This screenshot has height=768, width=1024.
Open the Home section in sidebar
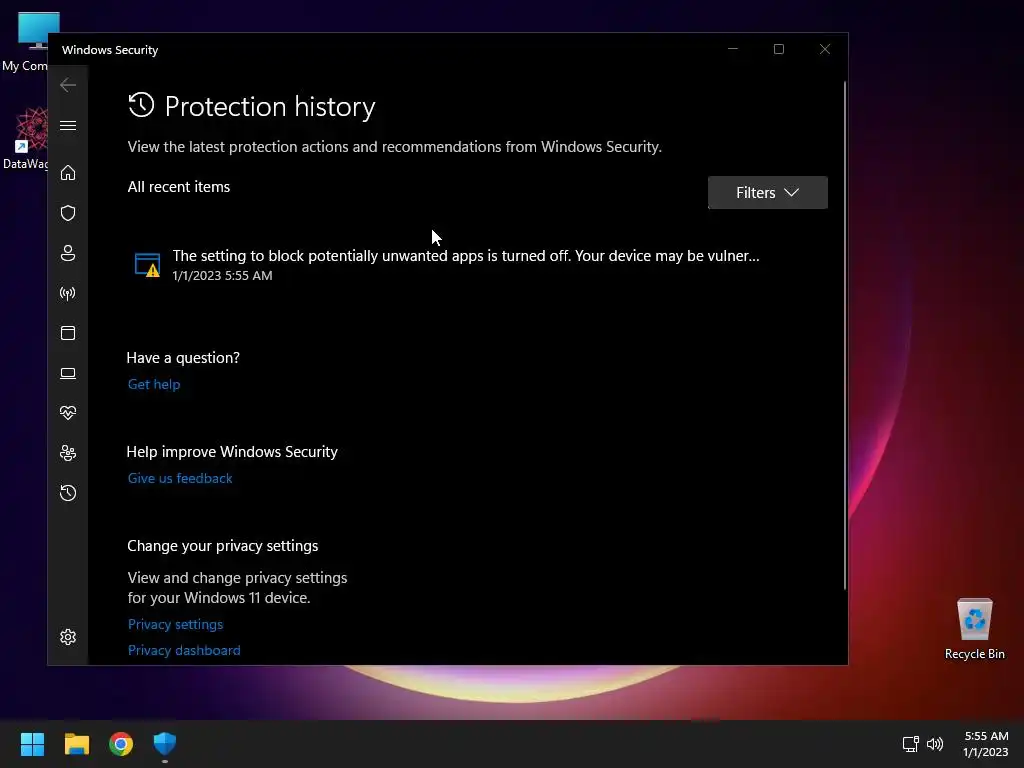(68, 172)
